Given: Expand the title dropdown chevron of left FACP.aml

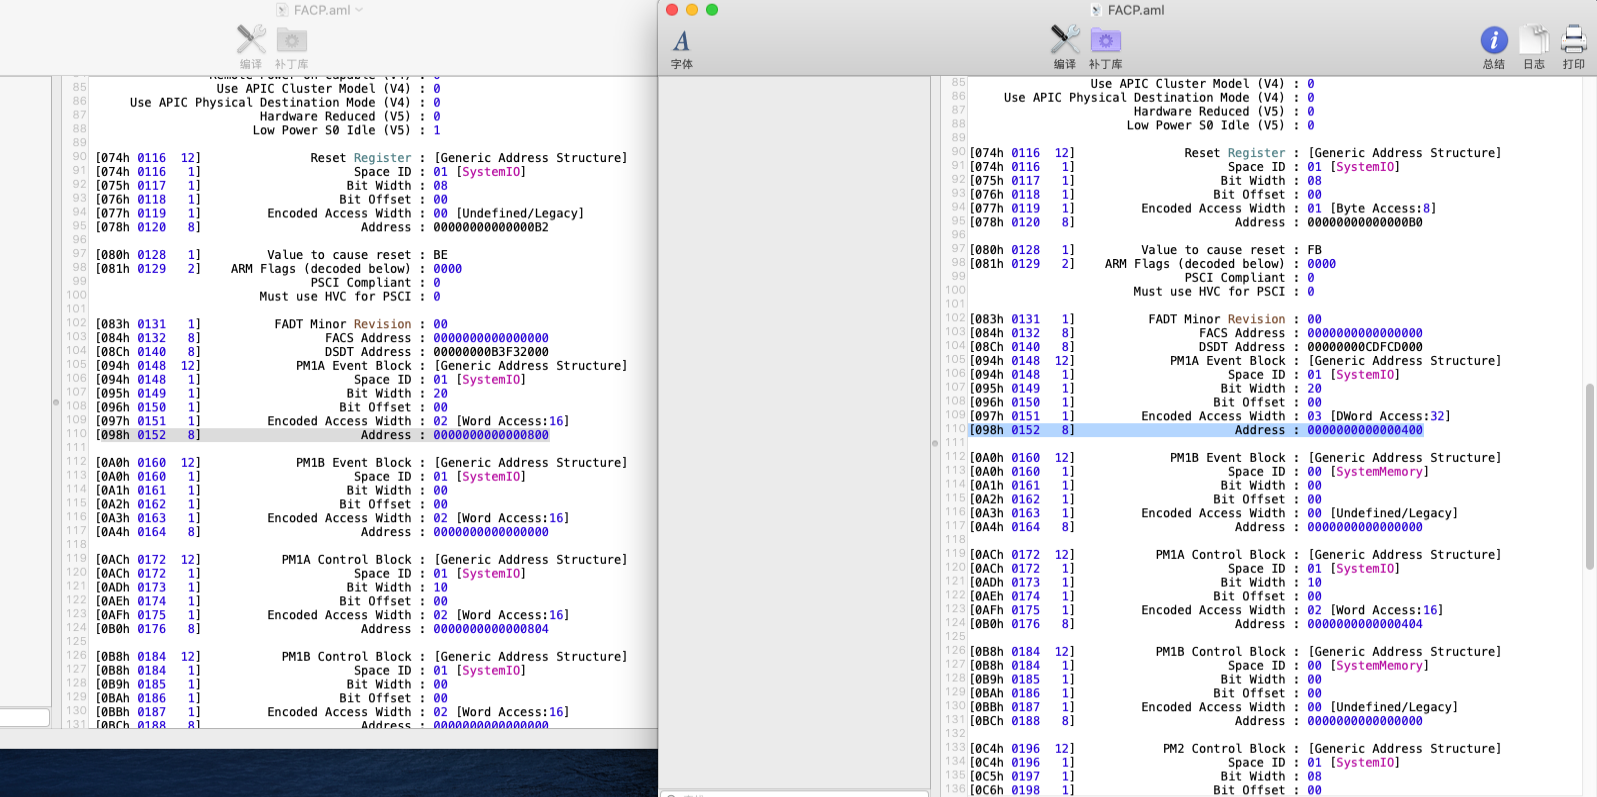Looking at the screenshot, I should [x=360, y=10].
